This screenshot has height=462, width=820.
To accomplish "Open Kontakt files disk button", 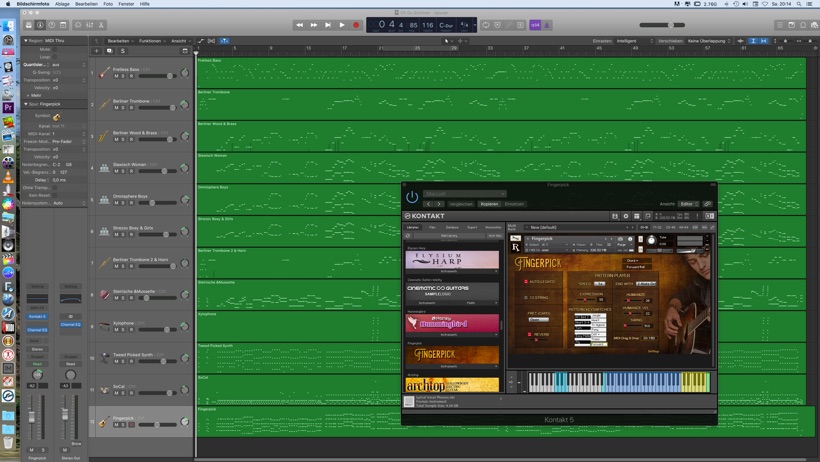I will pos(614,216).
